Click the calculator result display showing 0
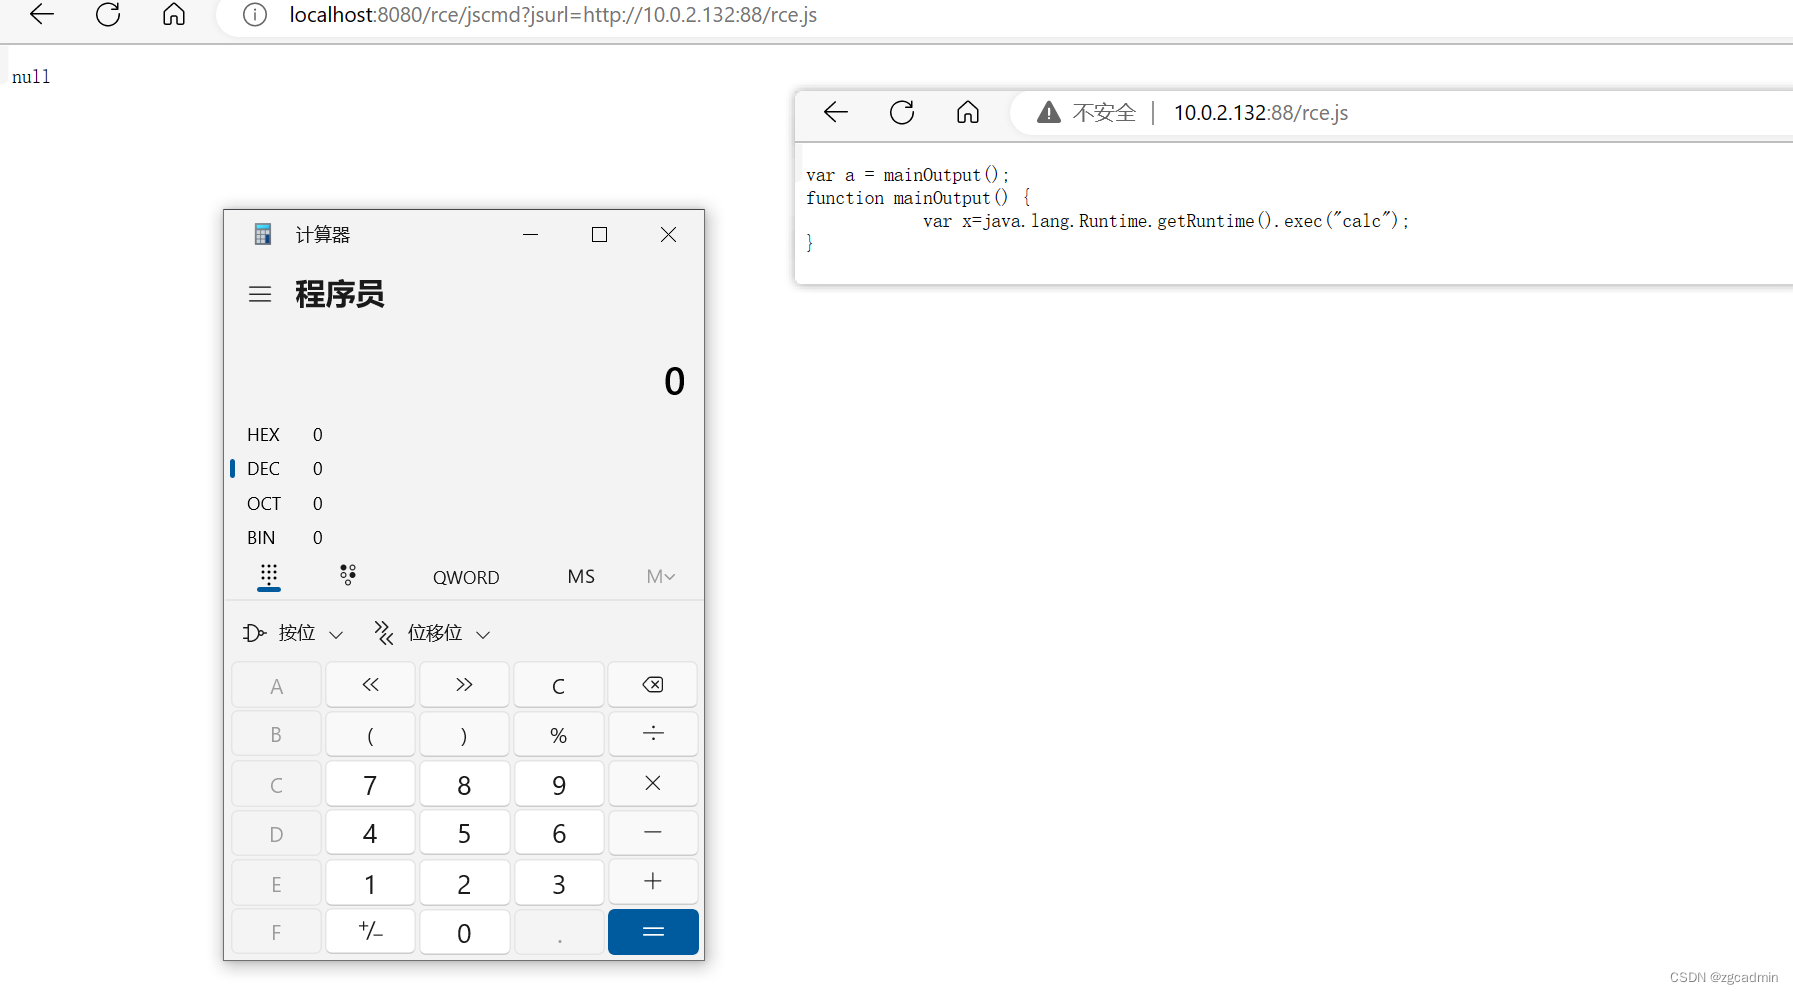This screenshot has height=994, width=1793. click(x=674, y=381)
